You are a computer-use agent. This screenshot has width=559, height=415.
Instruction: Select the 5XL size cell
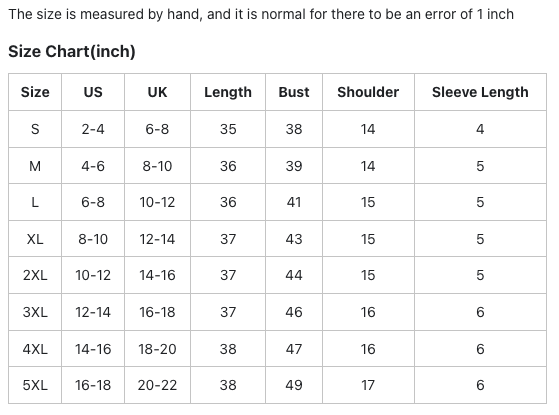point(35,385)
